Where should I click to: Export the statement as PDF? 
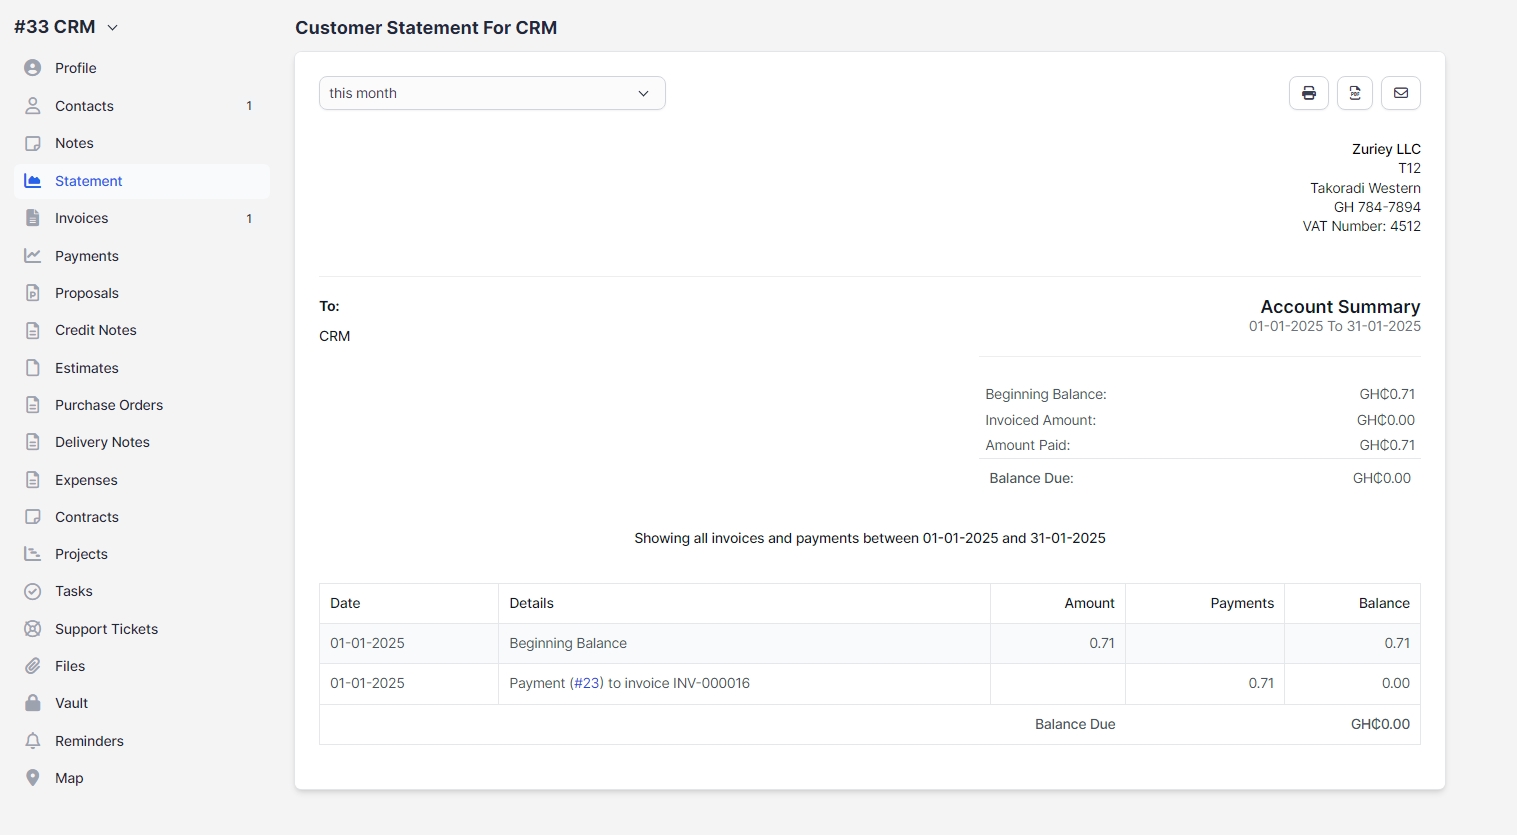click(x=1354, y=93)
